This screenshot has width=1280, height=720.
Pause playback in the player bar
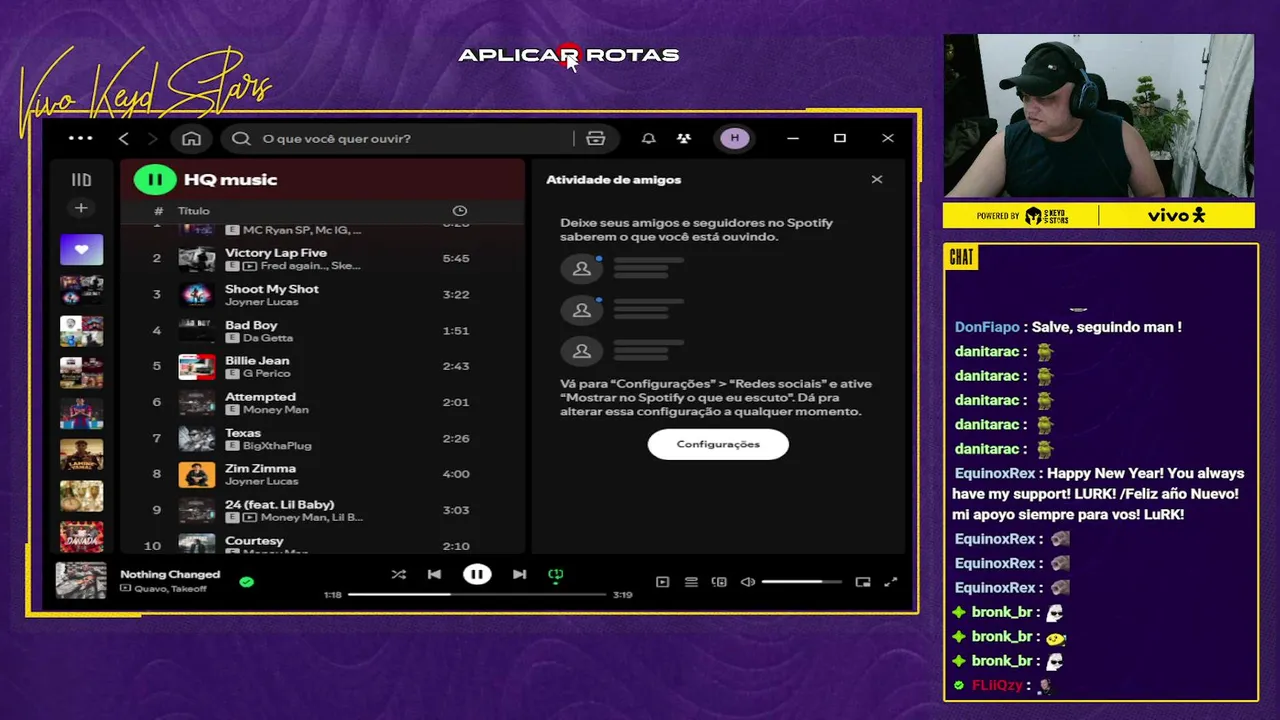click(x=477, y=574)
